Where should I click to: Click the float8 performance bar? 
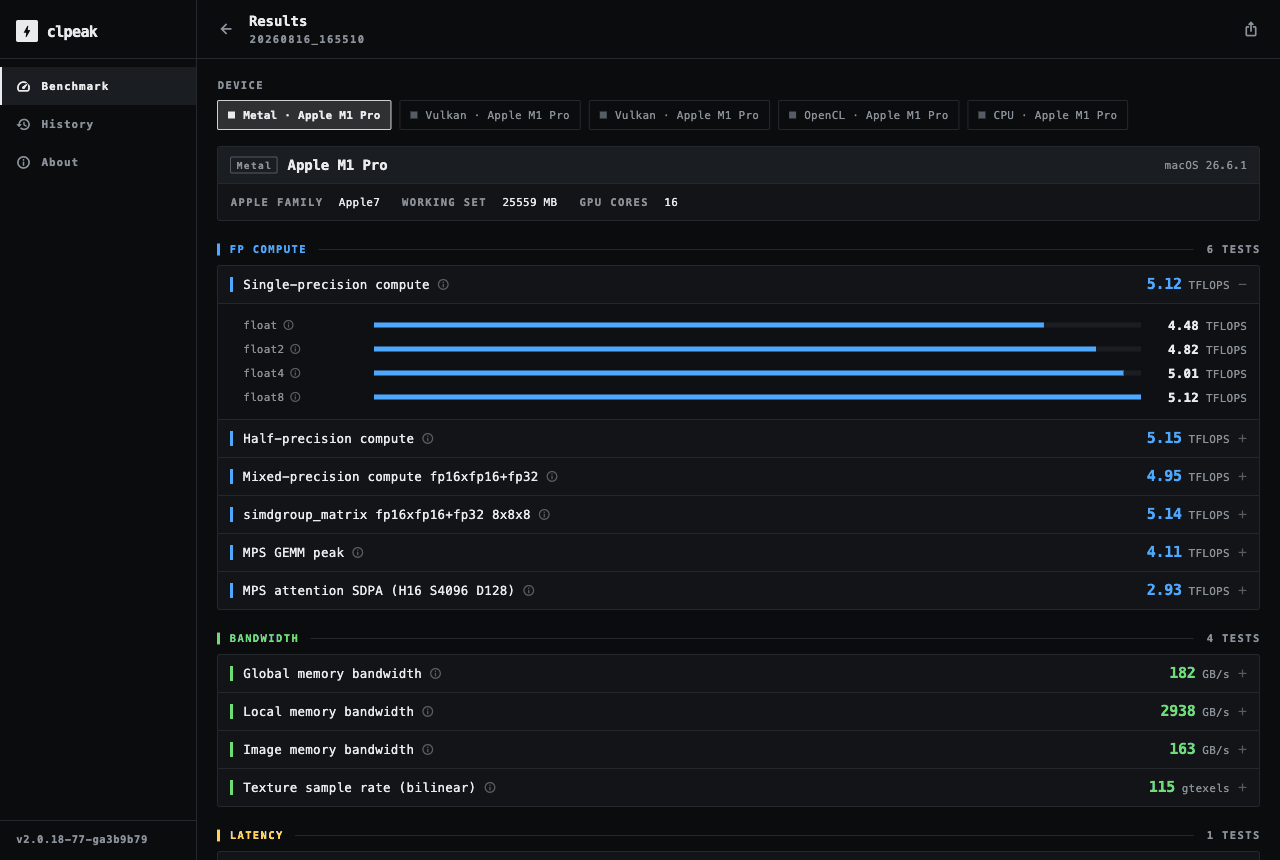[757, 397]
